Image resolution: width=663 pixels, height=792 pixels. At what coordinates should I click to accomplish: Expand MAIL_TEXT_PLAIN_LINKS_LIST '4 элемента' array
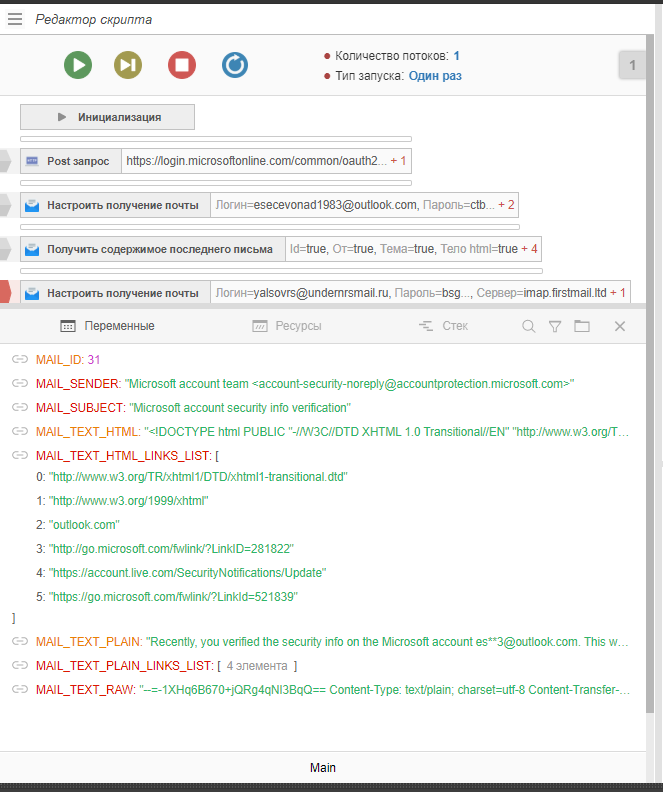click(257, 666)
